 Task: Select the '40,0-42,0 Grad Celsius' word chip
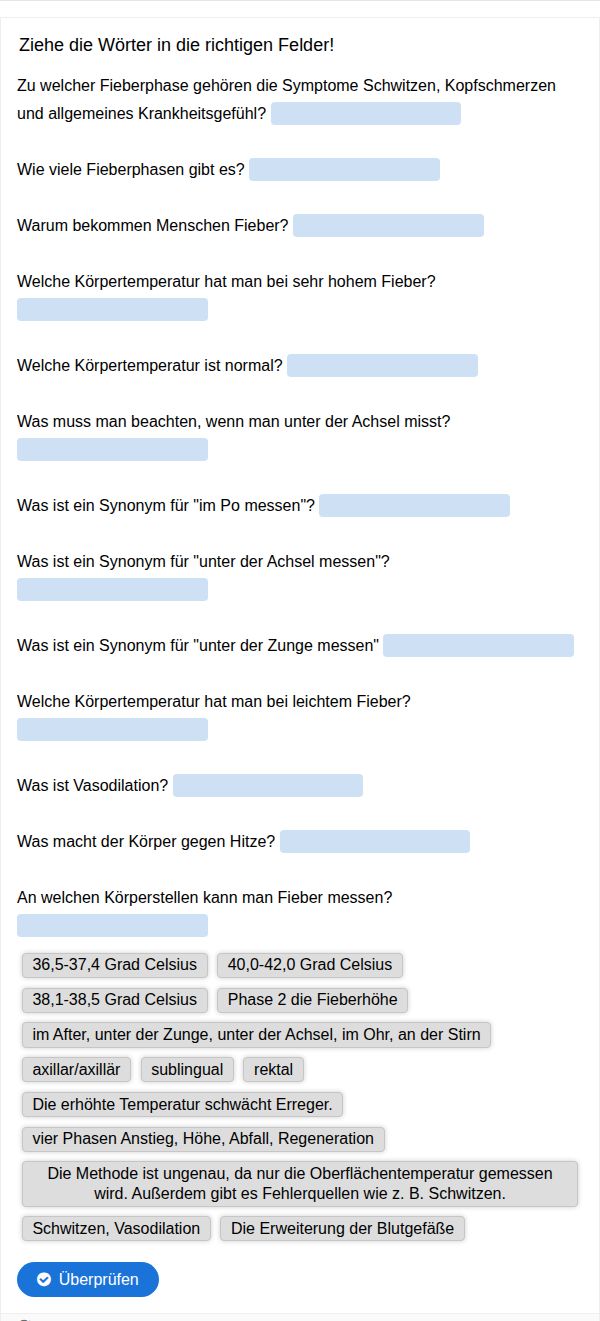310,965
